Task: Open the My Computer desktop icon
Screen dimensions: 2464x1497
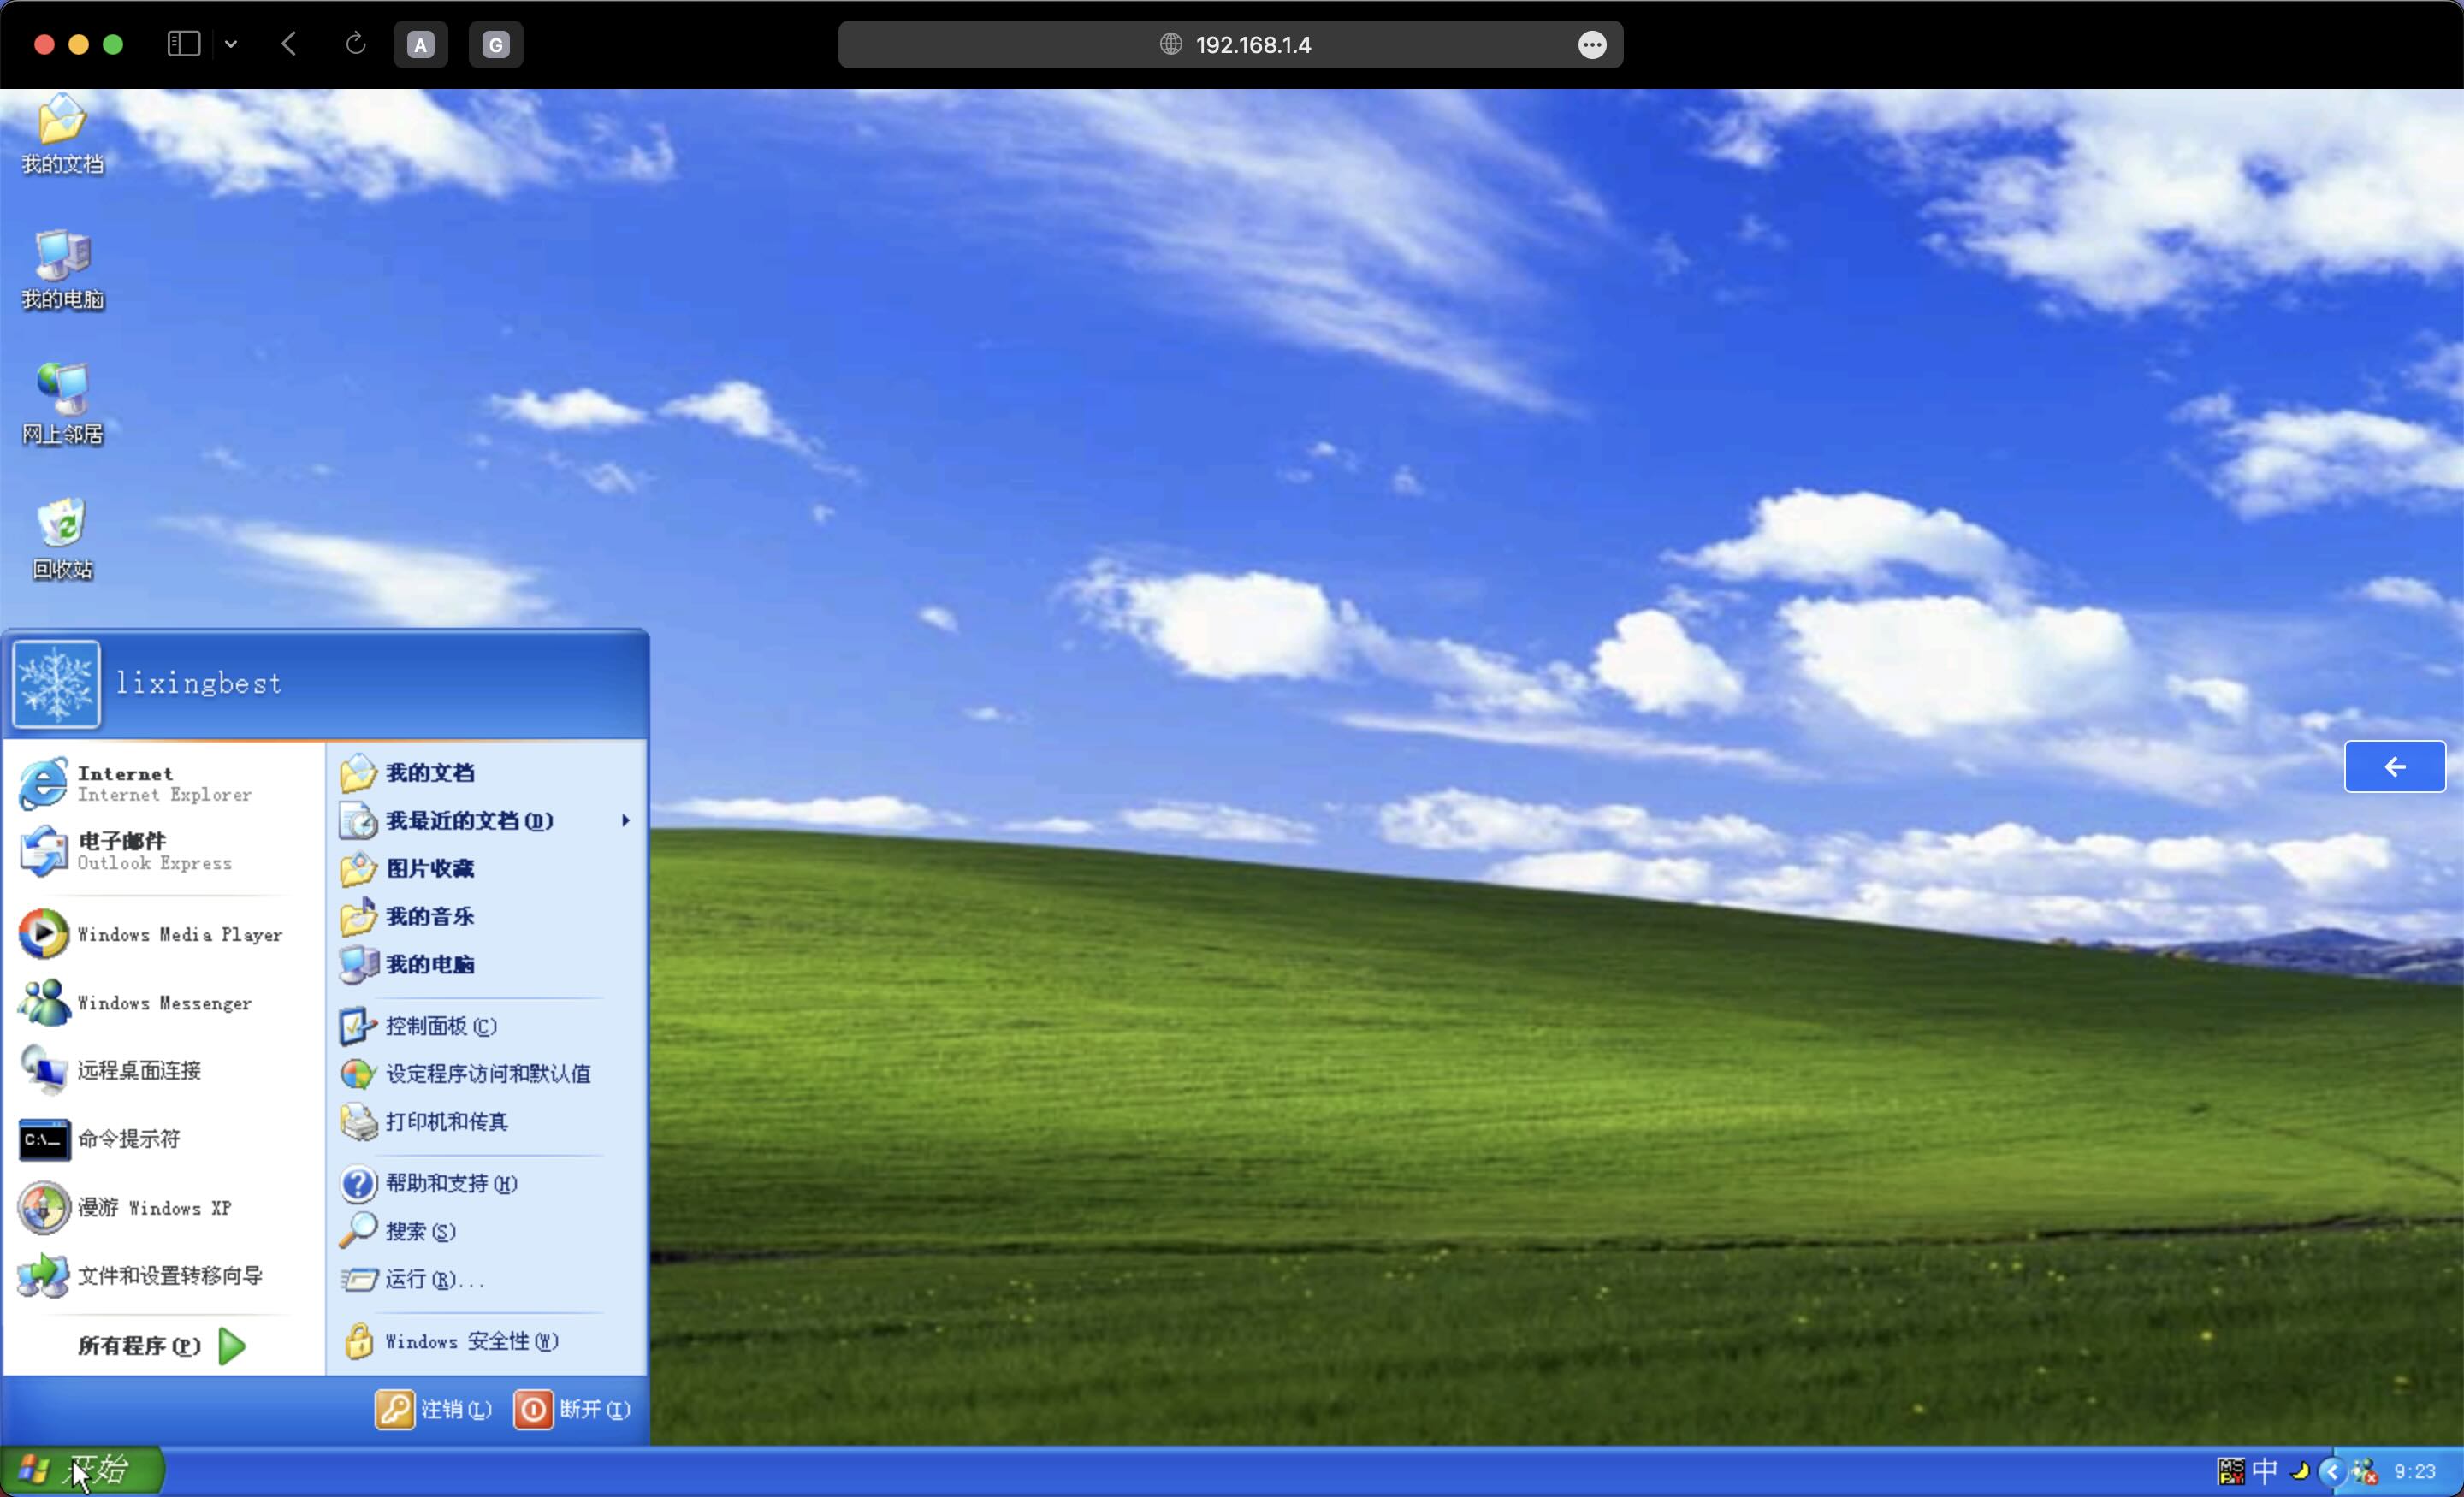Action: click(62, 254)
